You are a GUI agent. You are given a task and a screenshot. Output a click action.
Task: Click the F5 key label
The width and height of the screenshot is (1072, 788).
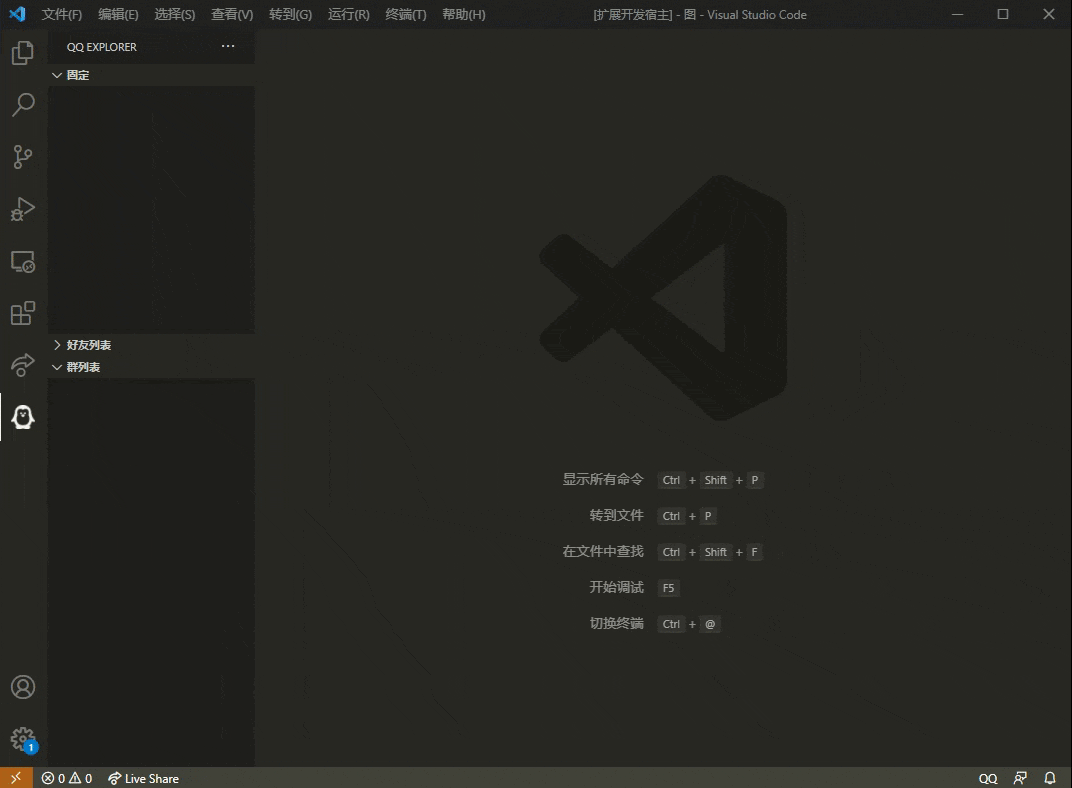point(669,588)
